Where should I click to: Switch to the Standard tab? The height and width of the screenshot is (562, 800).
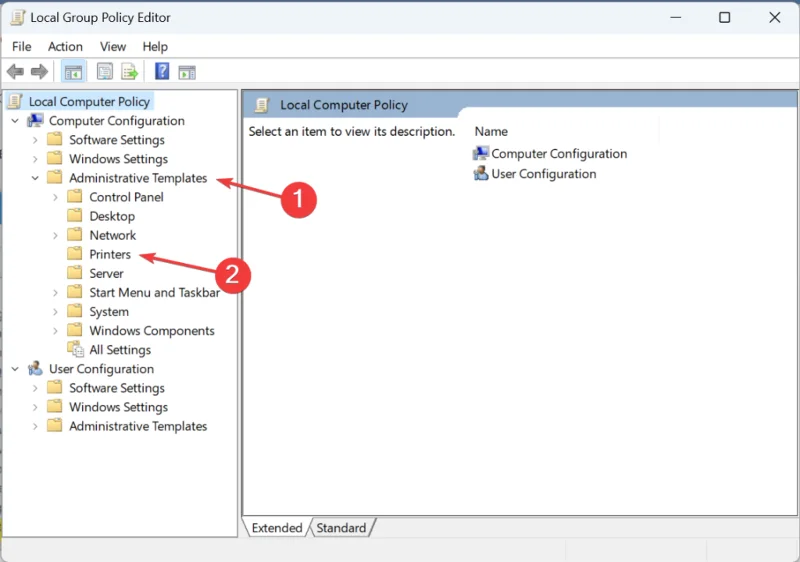pyautogui.click(x=341, y=528)
